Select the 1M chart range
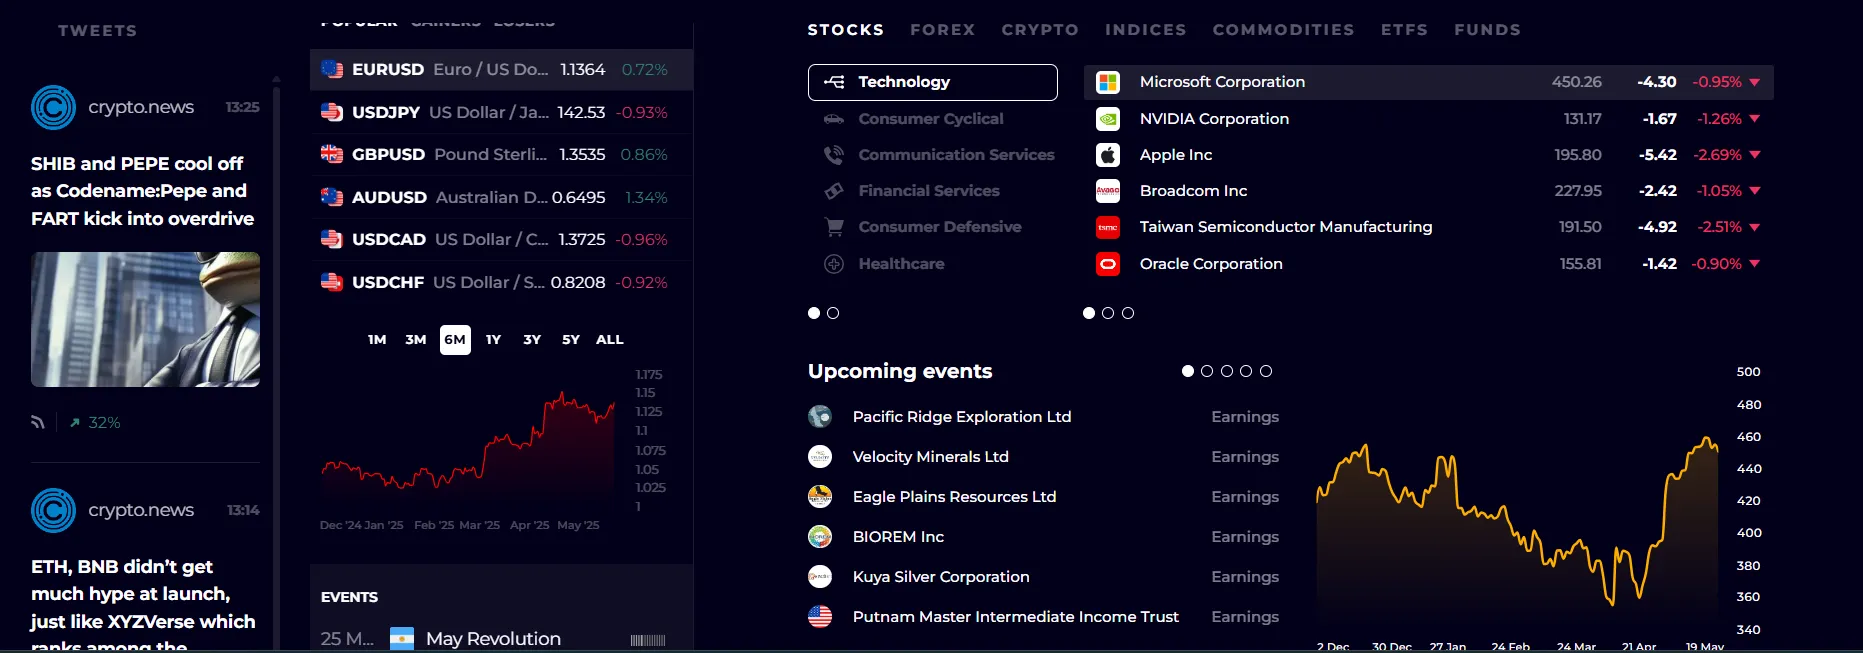The width and height of the screenshot is (1863, 653). [377, 340]
